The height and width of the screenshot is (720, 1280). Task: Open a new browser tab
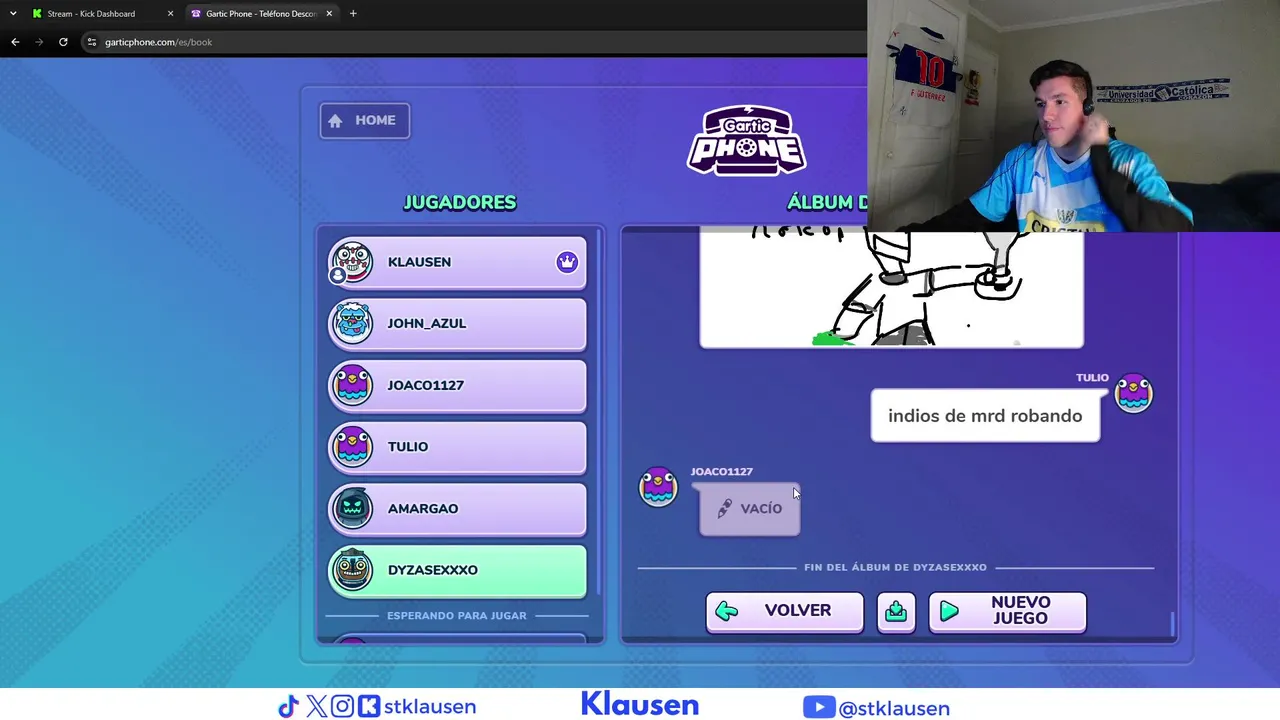click(x=353, y=14)
